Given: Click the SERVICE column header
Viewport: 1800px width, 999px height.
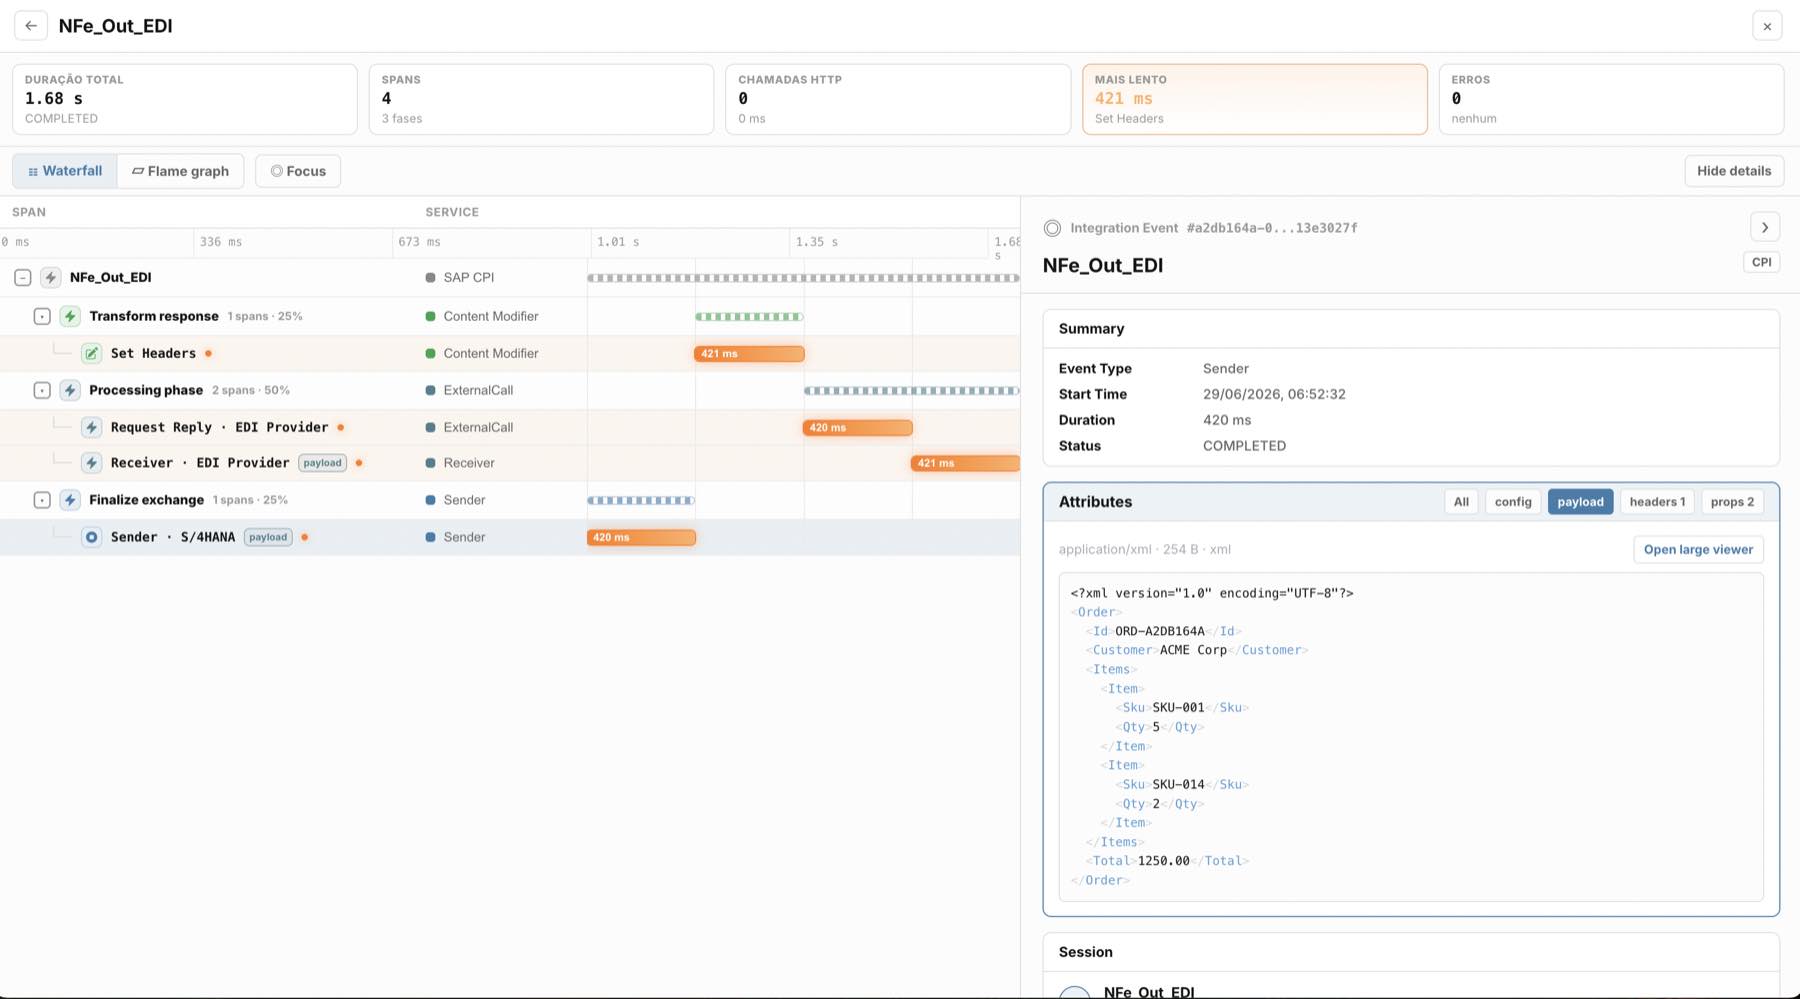Looking at the screenshot, I should [452, 212].
